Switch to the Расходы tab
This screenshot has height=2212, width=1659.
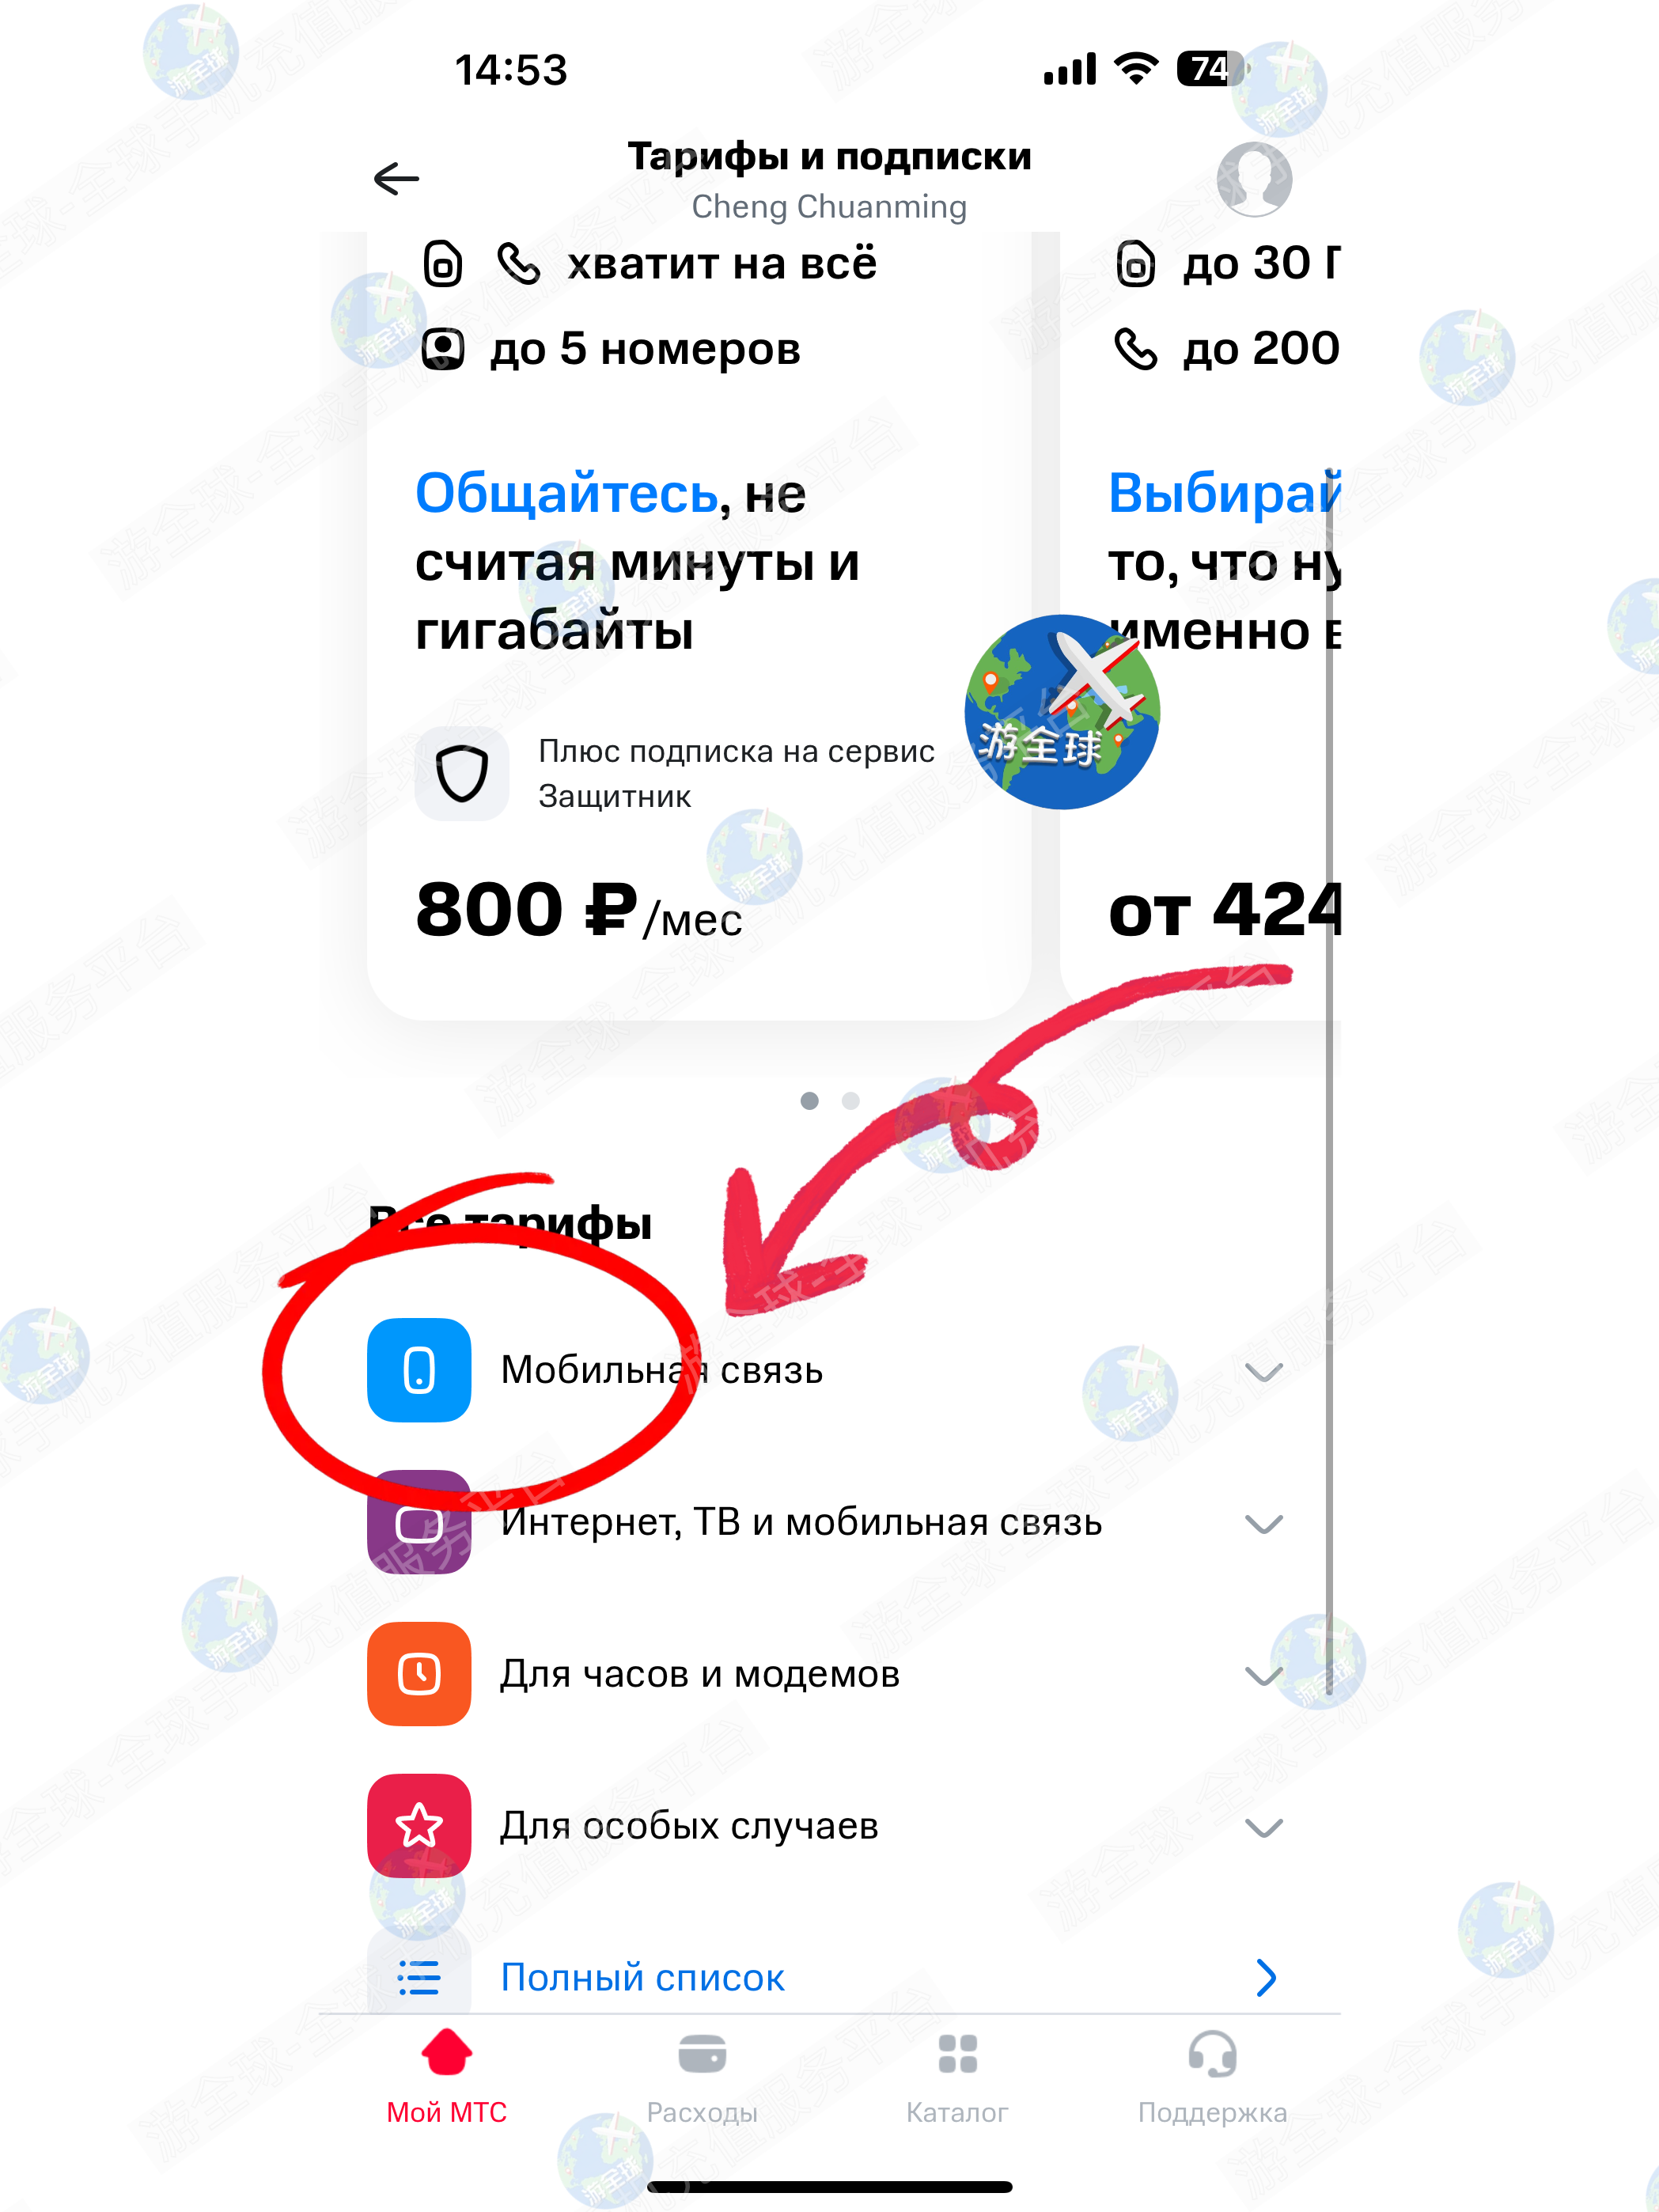coord(702,2075)
